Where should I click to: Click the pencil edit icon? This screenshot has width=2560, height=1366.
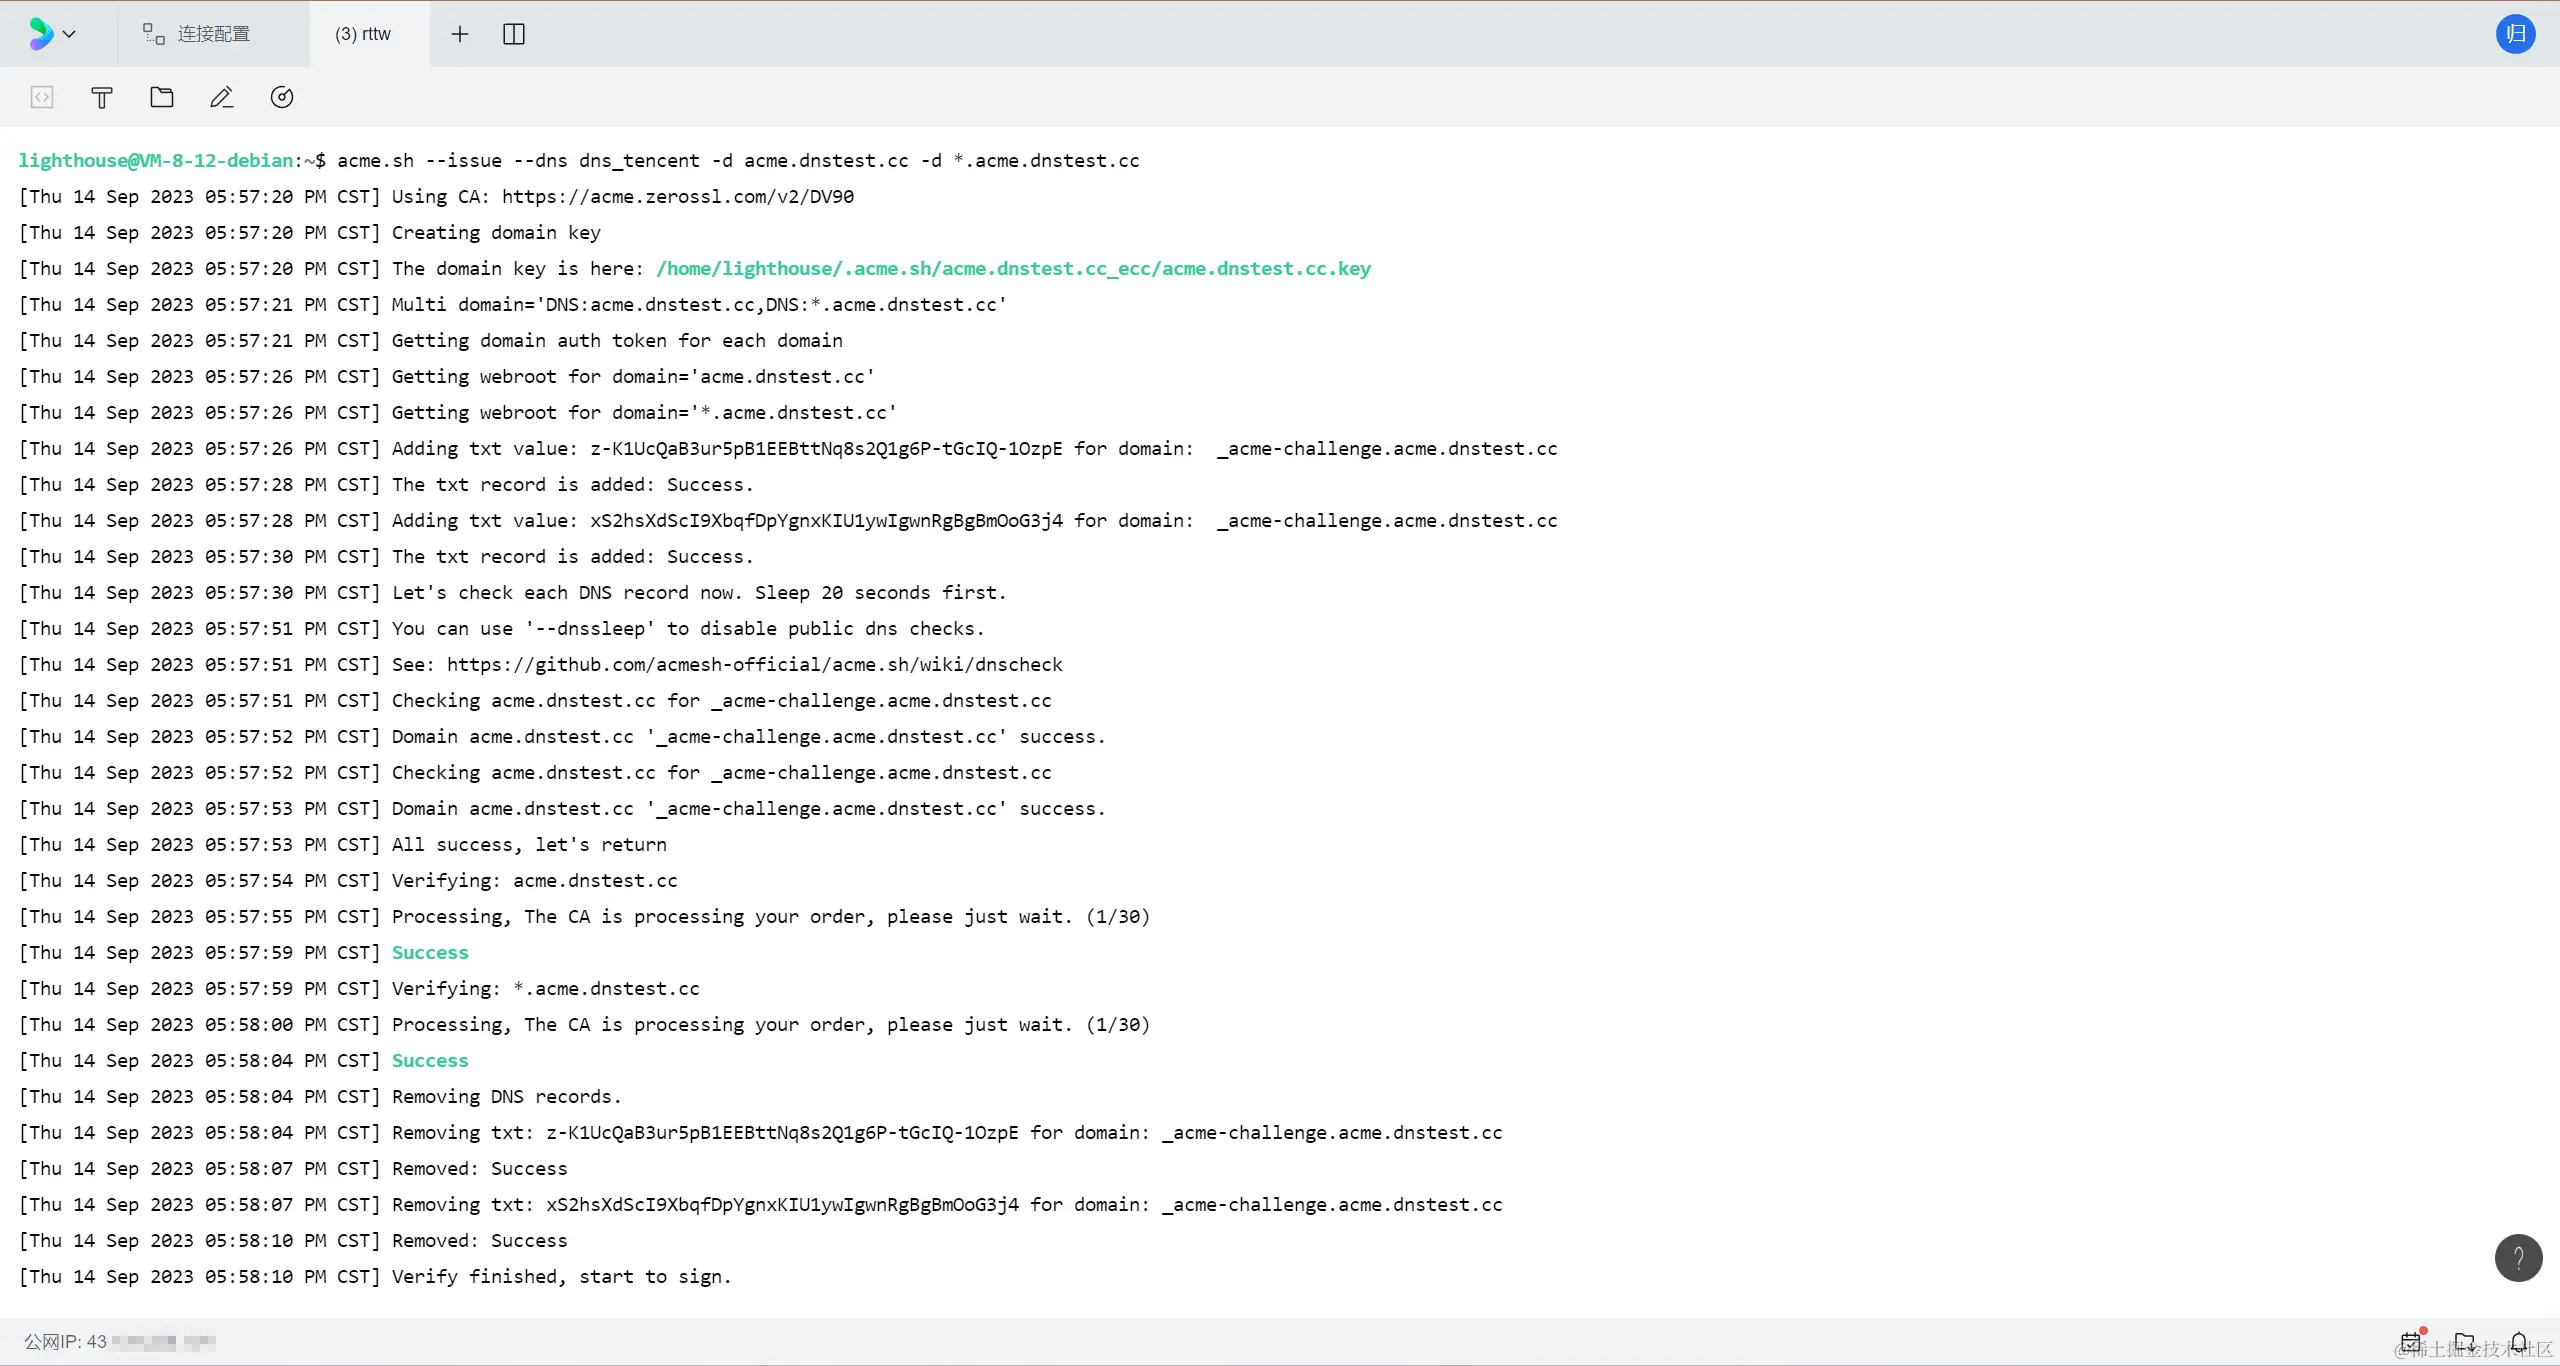point(222,97)
